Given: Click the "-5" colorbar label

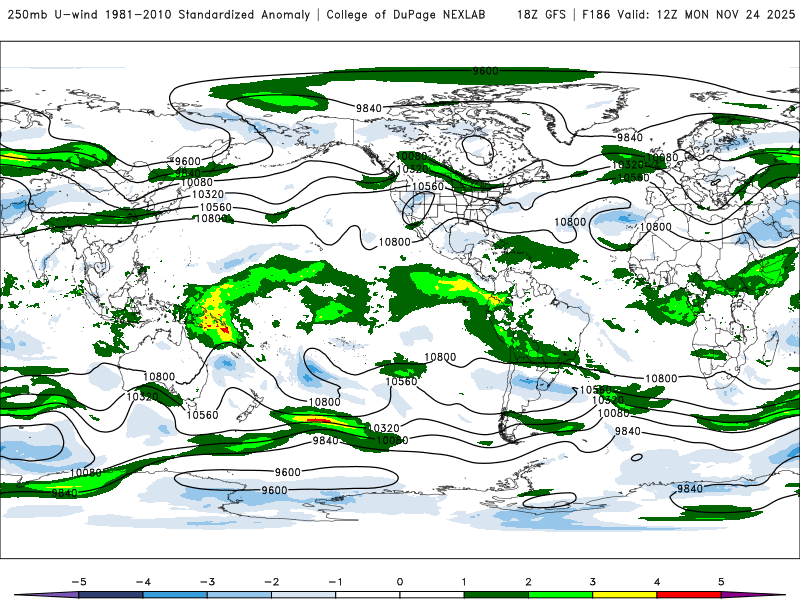Looking at the screenshot, I should [x=79, y=582].
